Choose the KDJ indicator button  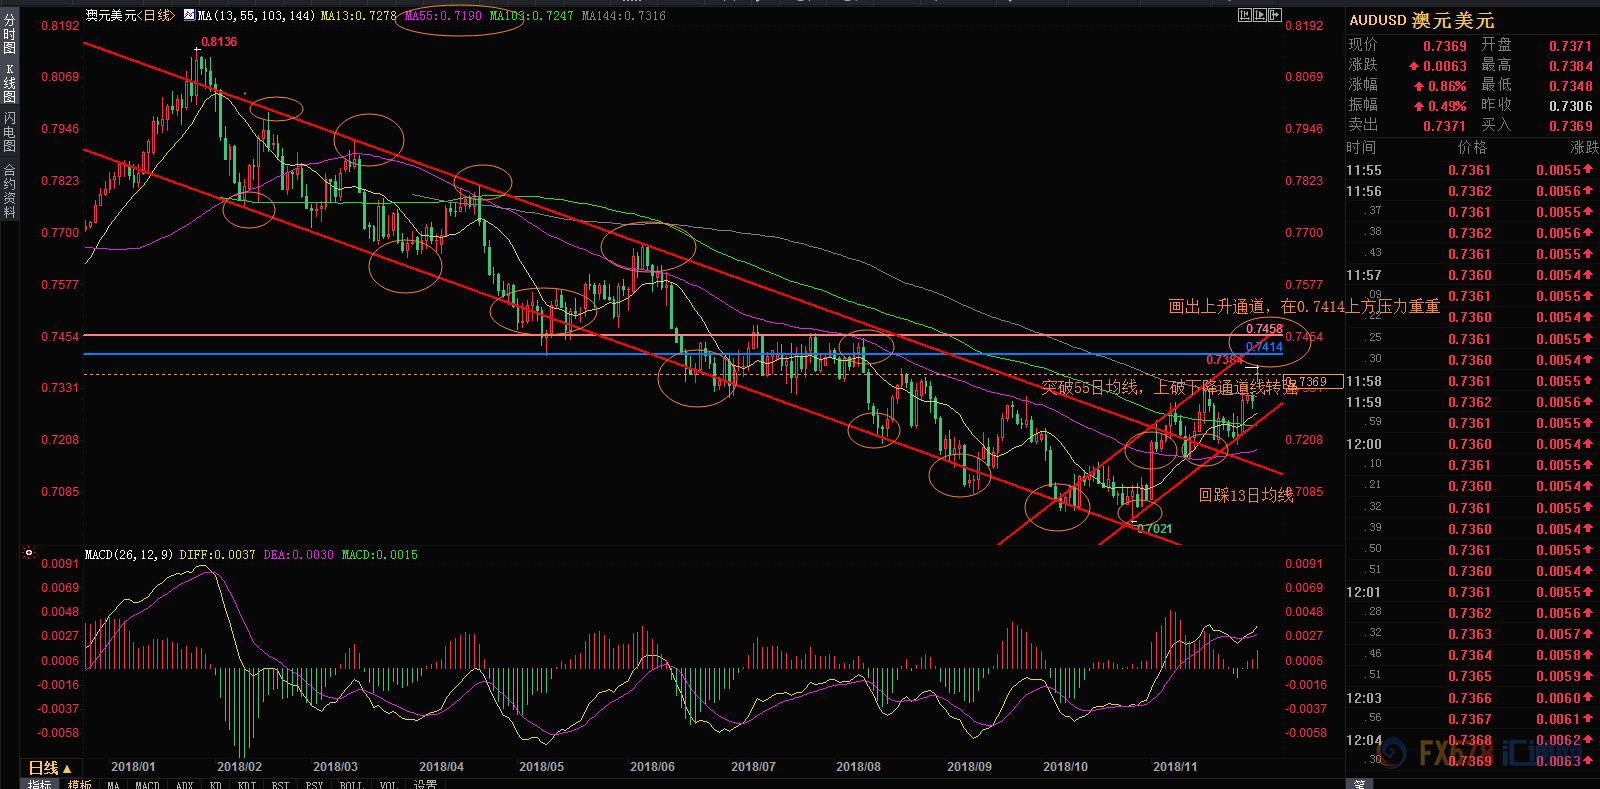(246, 784)
